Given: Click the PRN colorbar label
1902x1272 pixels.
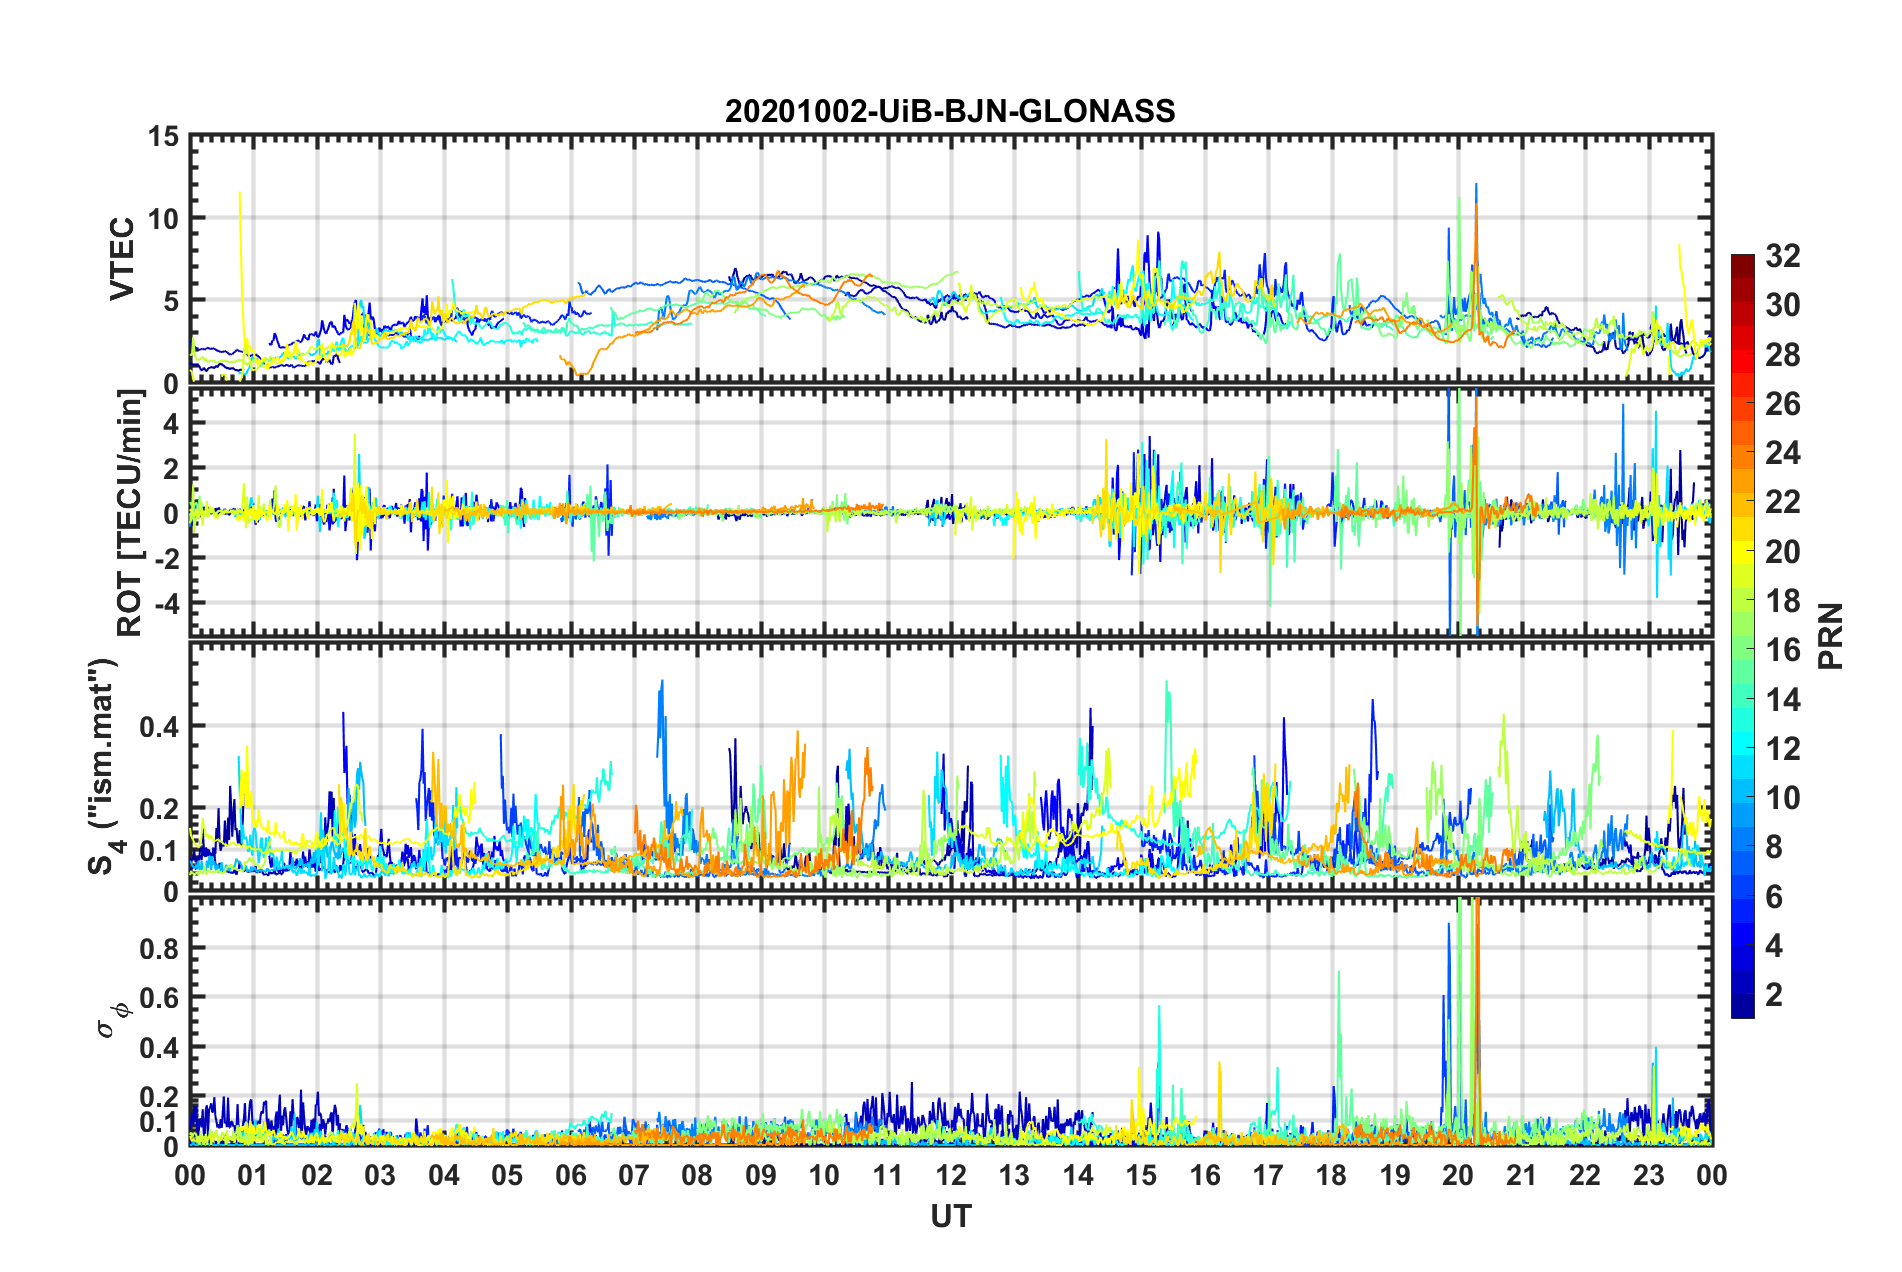Looking at the screenshot, I should 1830,636.
